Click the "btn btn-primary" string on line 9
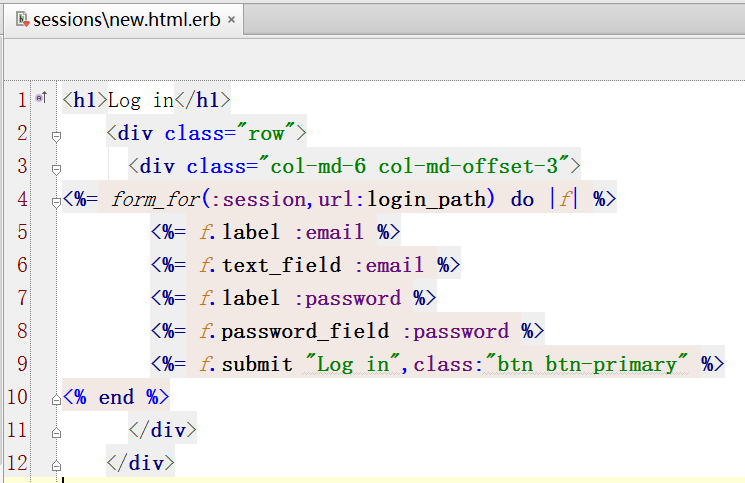Image resolution: width=745 pixels, height=483 pixels. pos(586,364)
